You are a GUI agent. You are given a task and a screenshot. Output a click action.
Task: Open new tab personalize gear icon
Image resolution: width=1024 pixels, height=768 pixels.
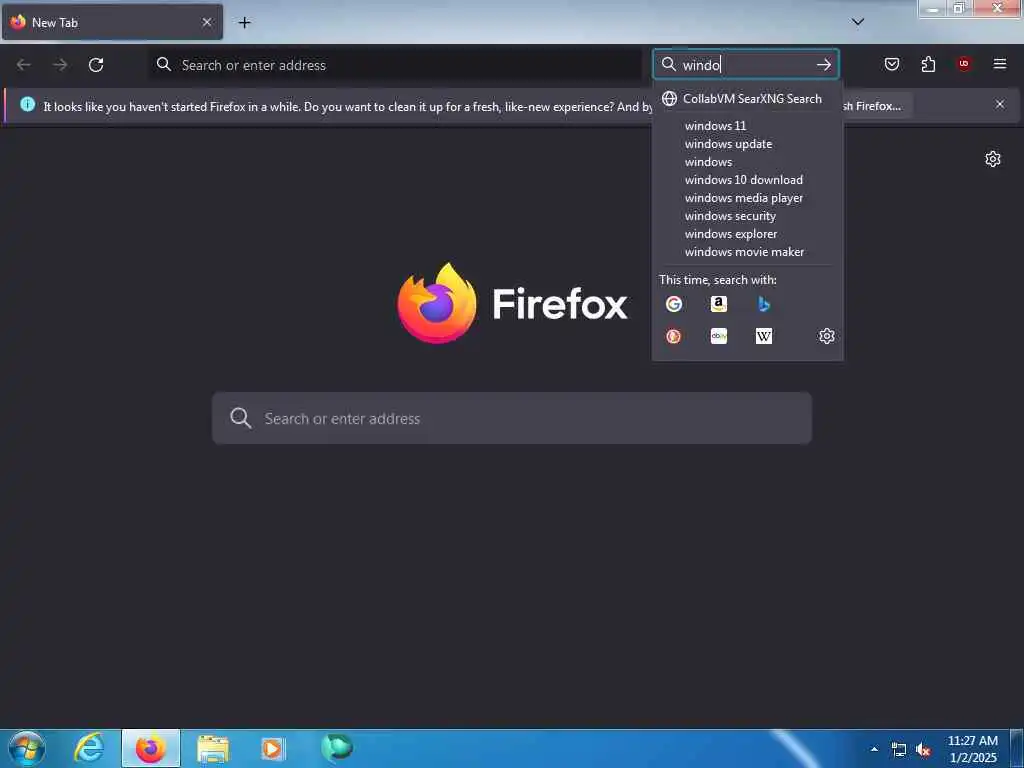(x=993, y=159)
